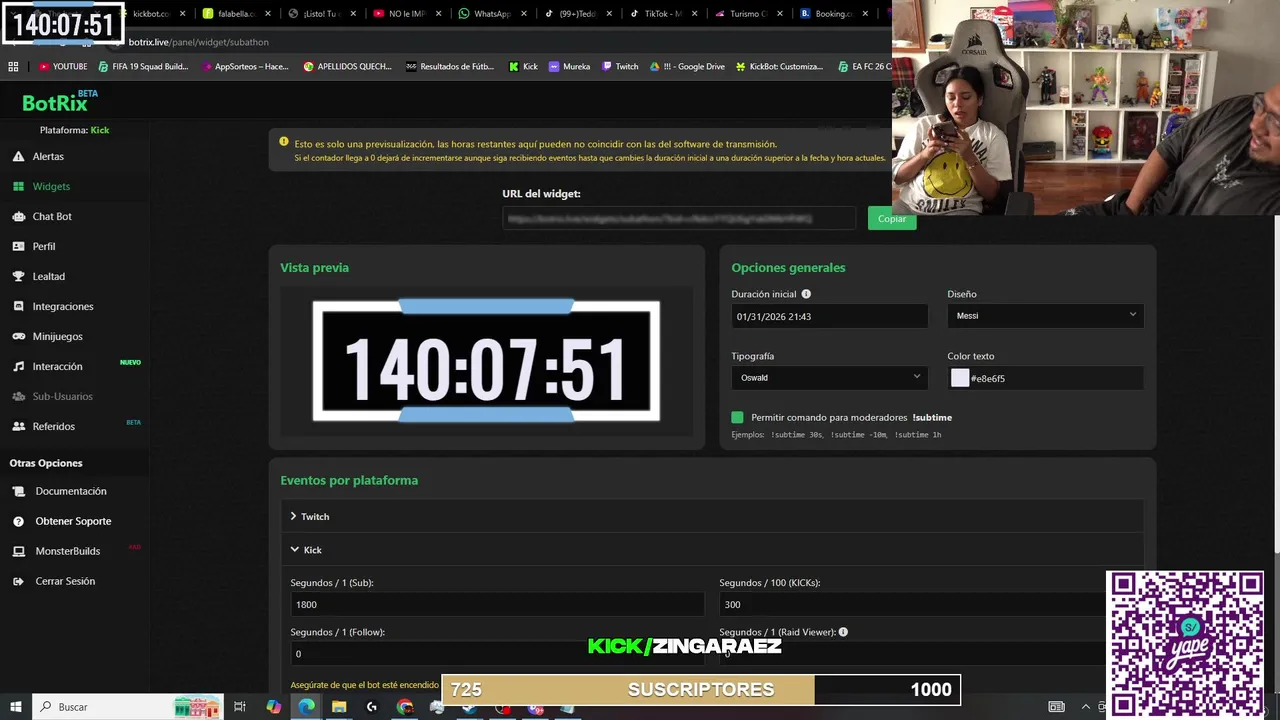The image size is (1280, 720).
Task: Open Task View on the taskbar
Action: (x=240, y=707)
